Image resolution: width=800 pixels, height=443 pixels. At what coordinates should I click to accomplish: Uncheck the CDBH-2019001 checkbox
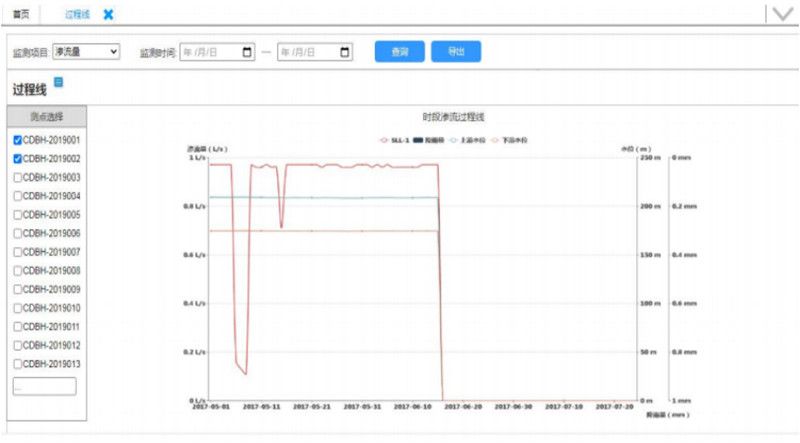click(17, 140)
